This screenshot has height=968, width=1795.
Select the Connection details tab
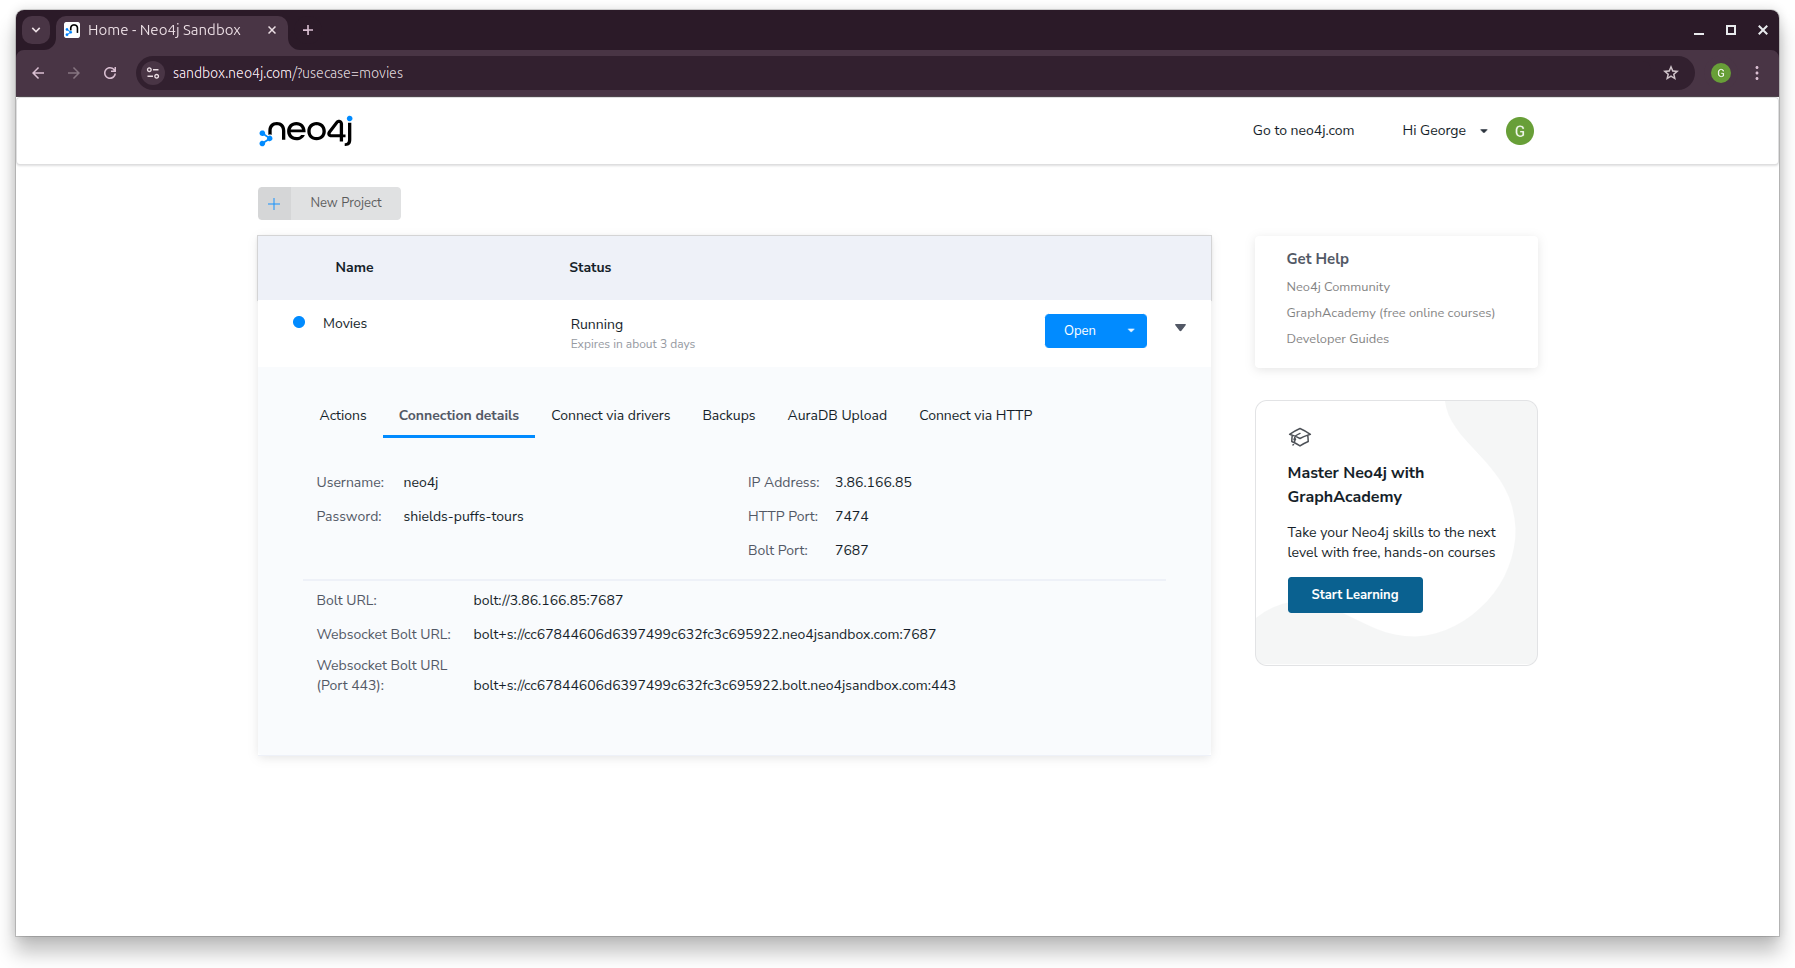[x=459, y=416]
